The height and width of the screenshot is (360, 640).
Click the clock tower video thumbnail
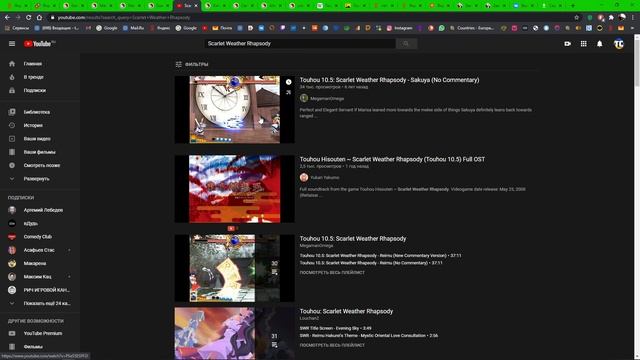click(235, 109)
